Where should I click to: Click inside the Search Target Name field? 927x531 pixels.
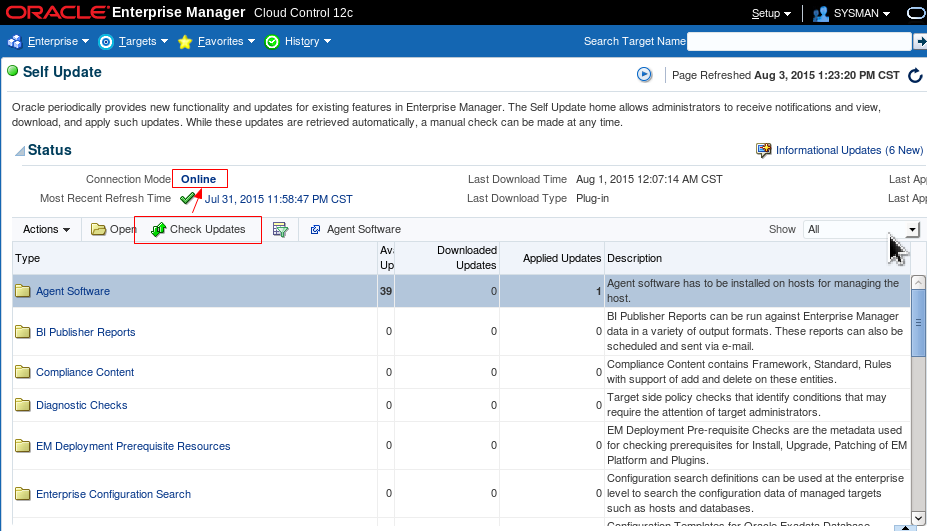(799, 41)
